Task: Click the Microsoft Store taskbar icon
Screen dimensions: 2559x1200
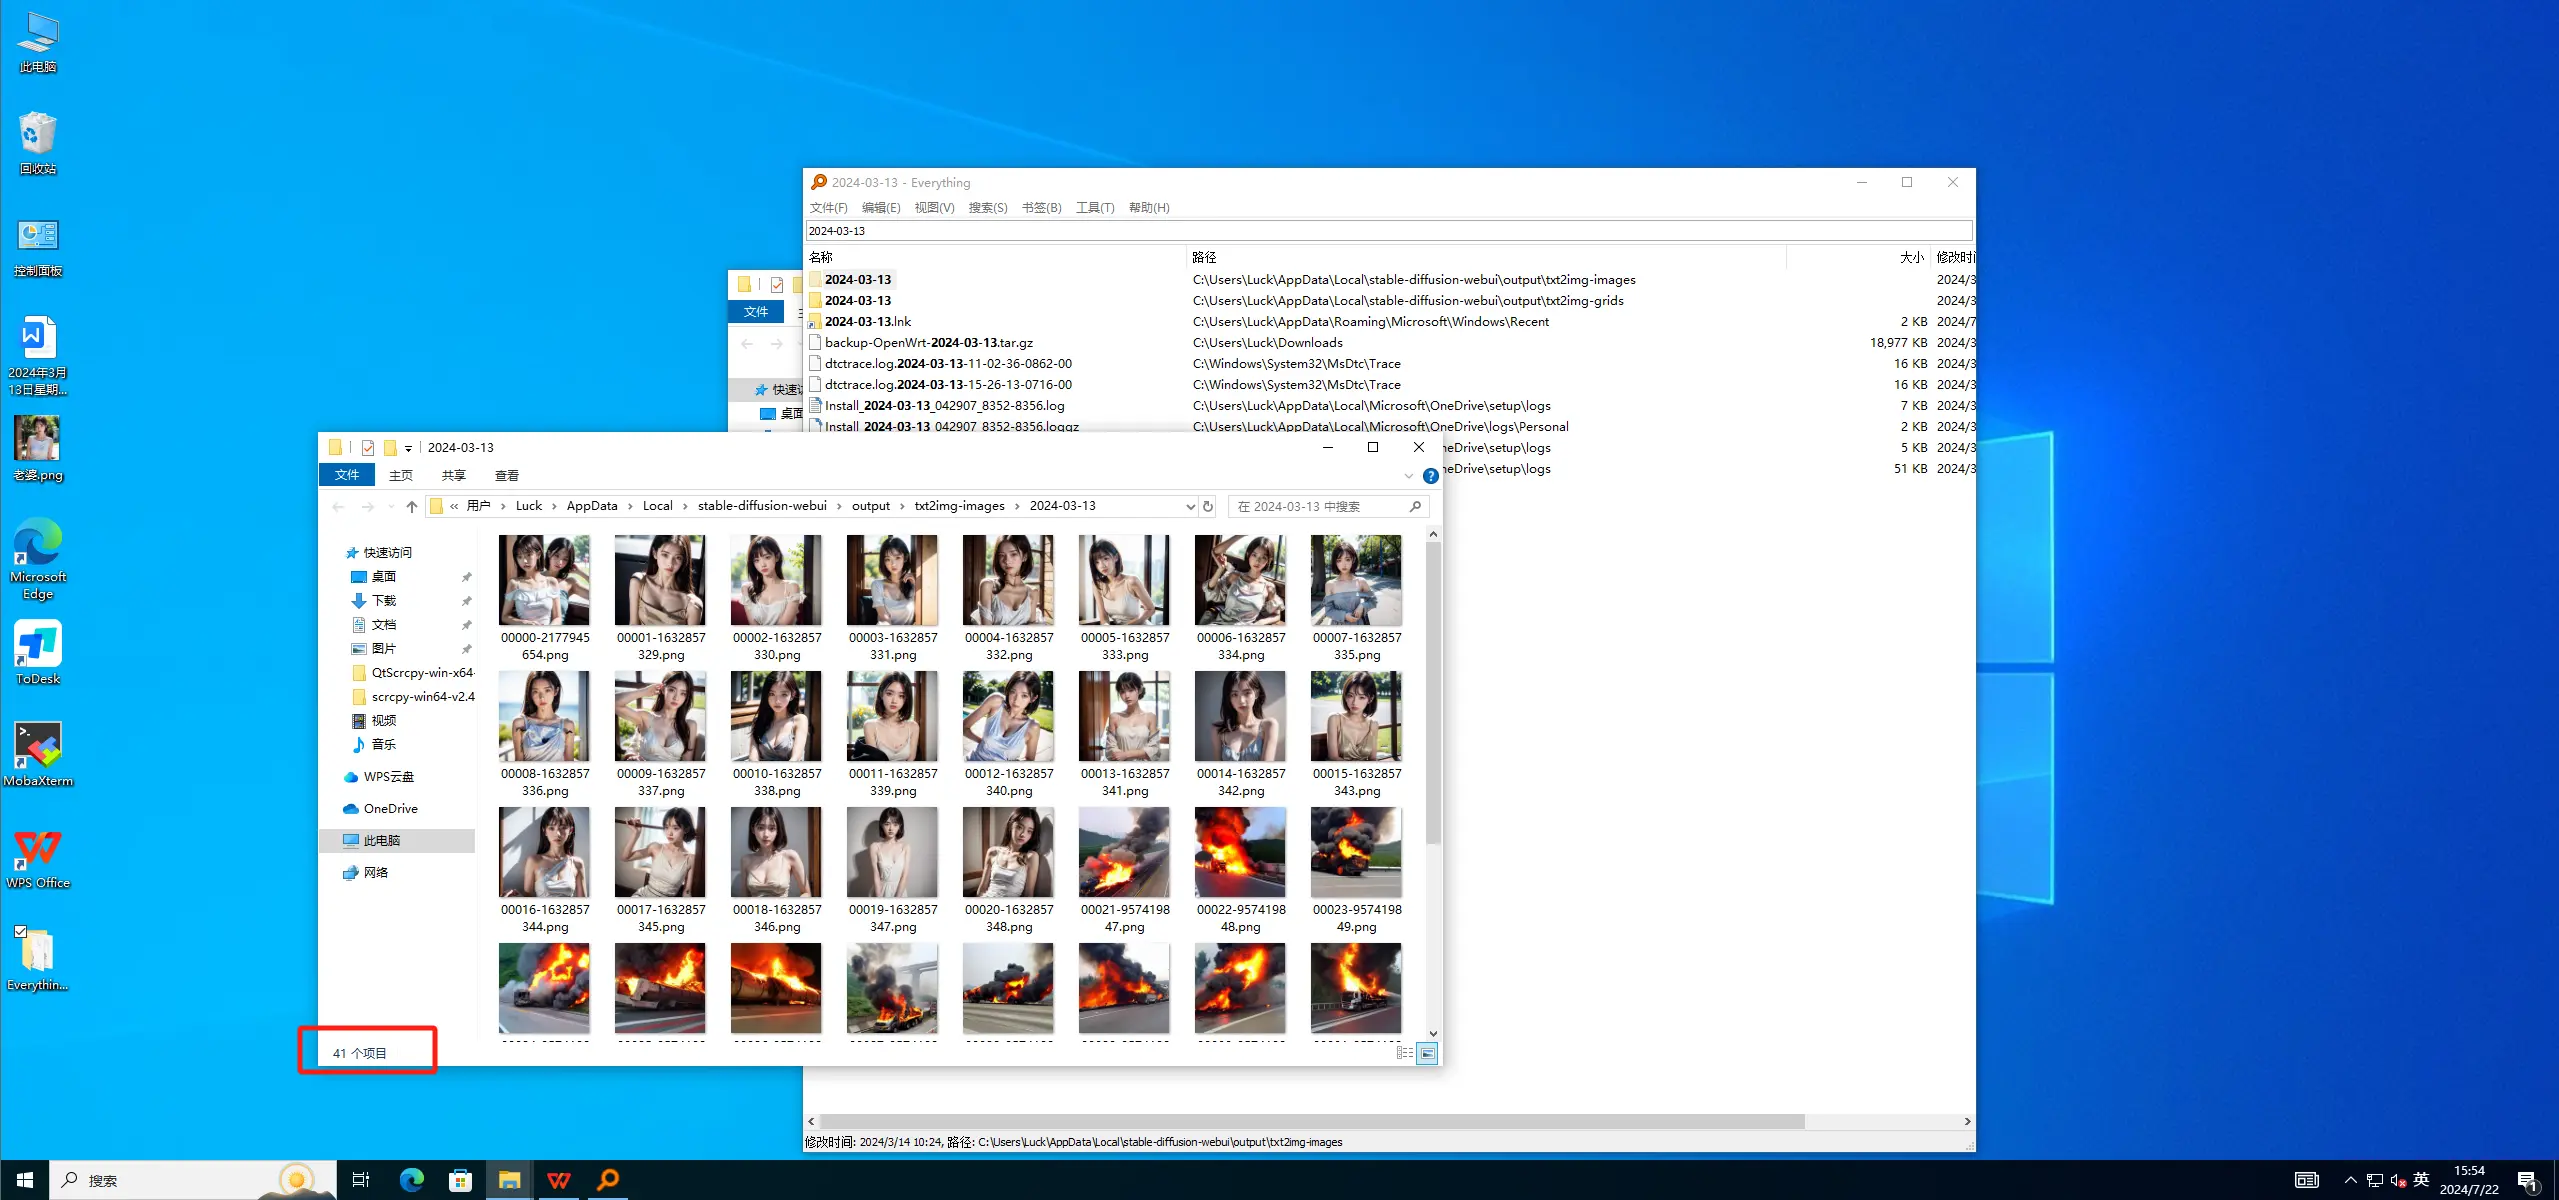Action: 459,1179
